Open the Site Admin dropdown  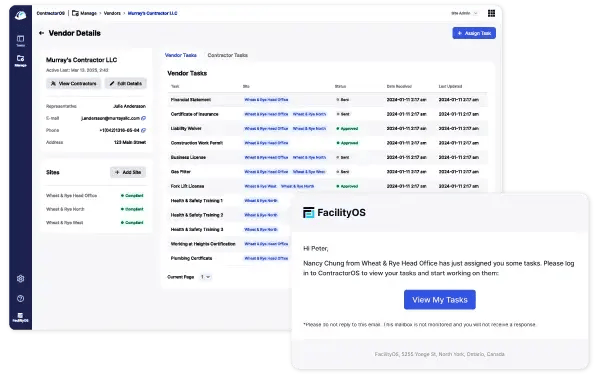[x=464, y=13]
